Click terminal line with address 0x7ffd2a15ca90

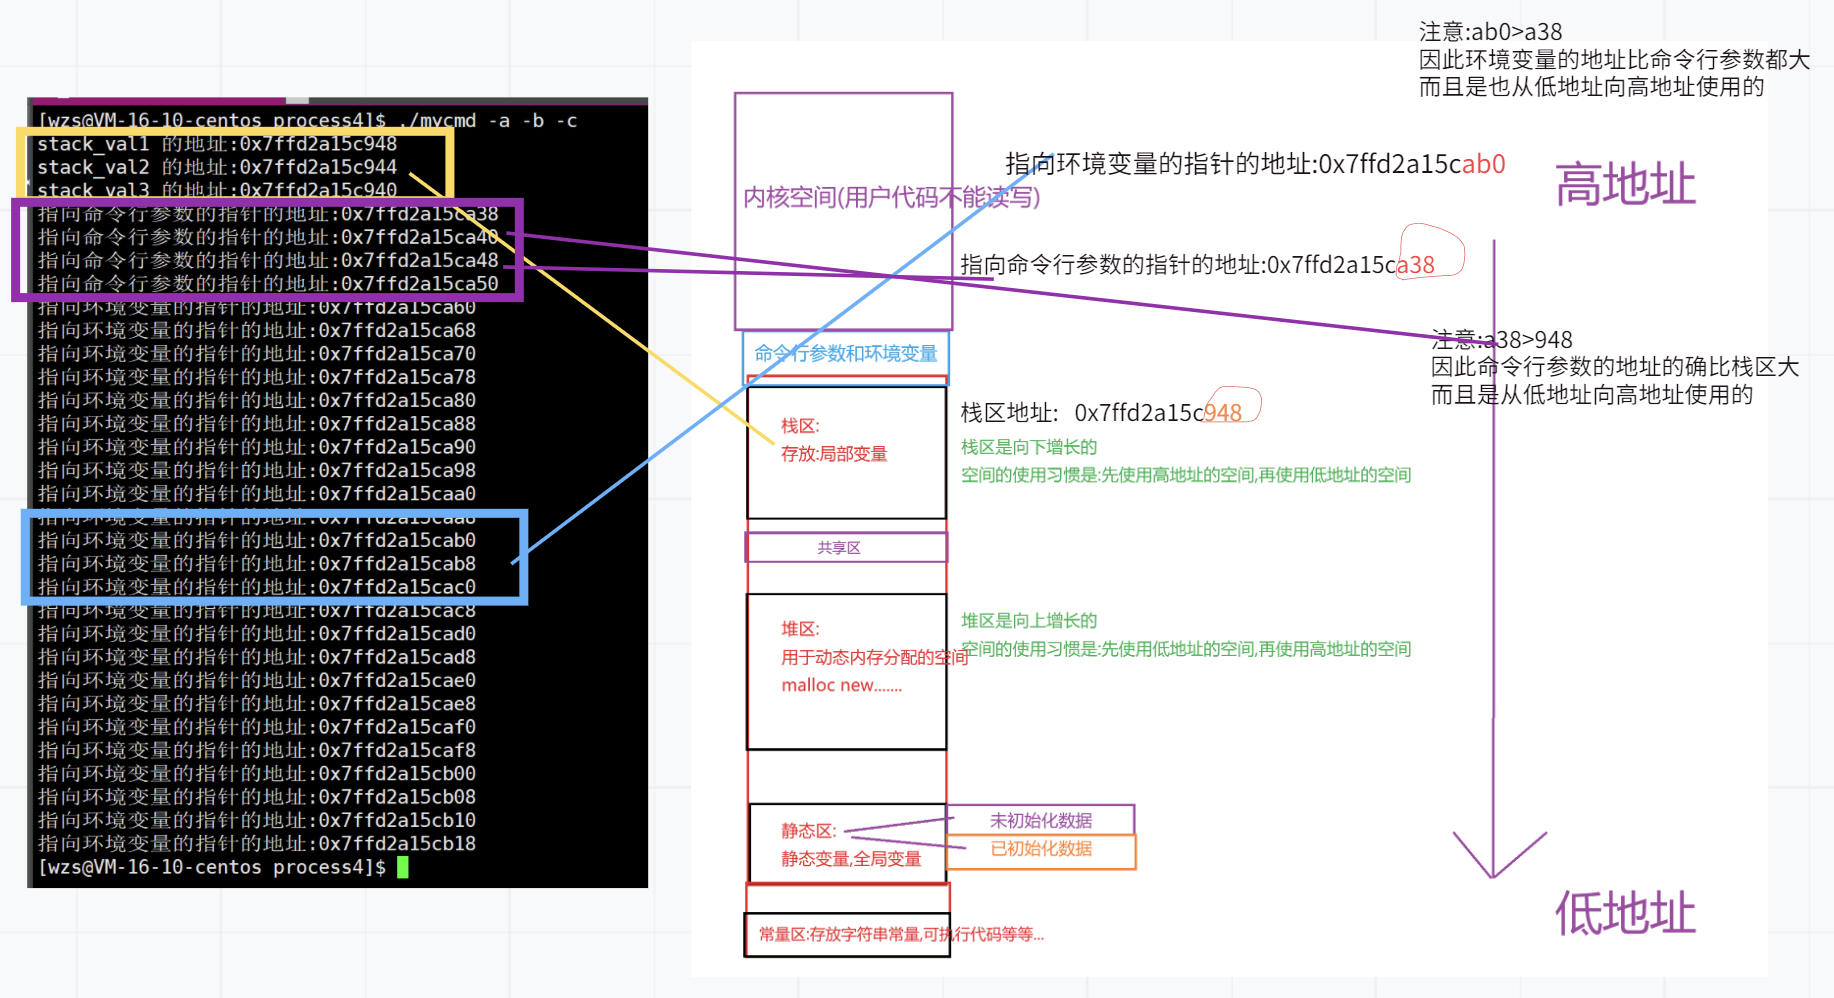[x=257, y=447]
